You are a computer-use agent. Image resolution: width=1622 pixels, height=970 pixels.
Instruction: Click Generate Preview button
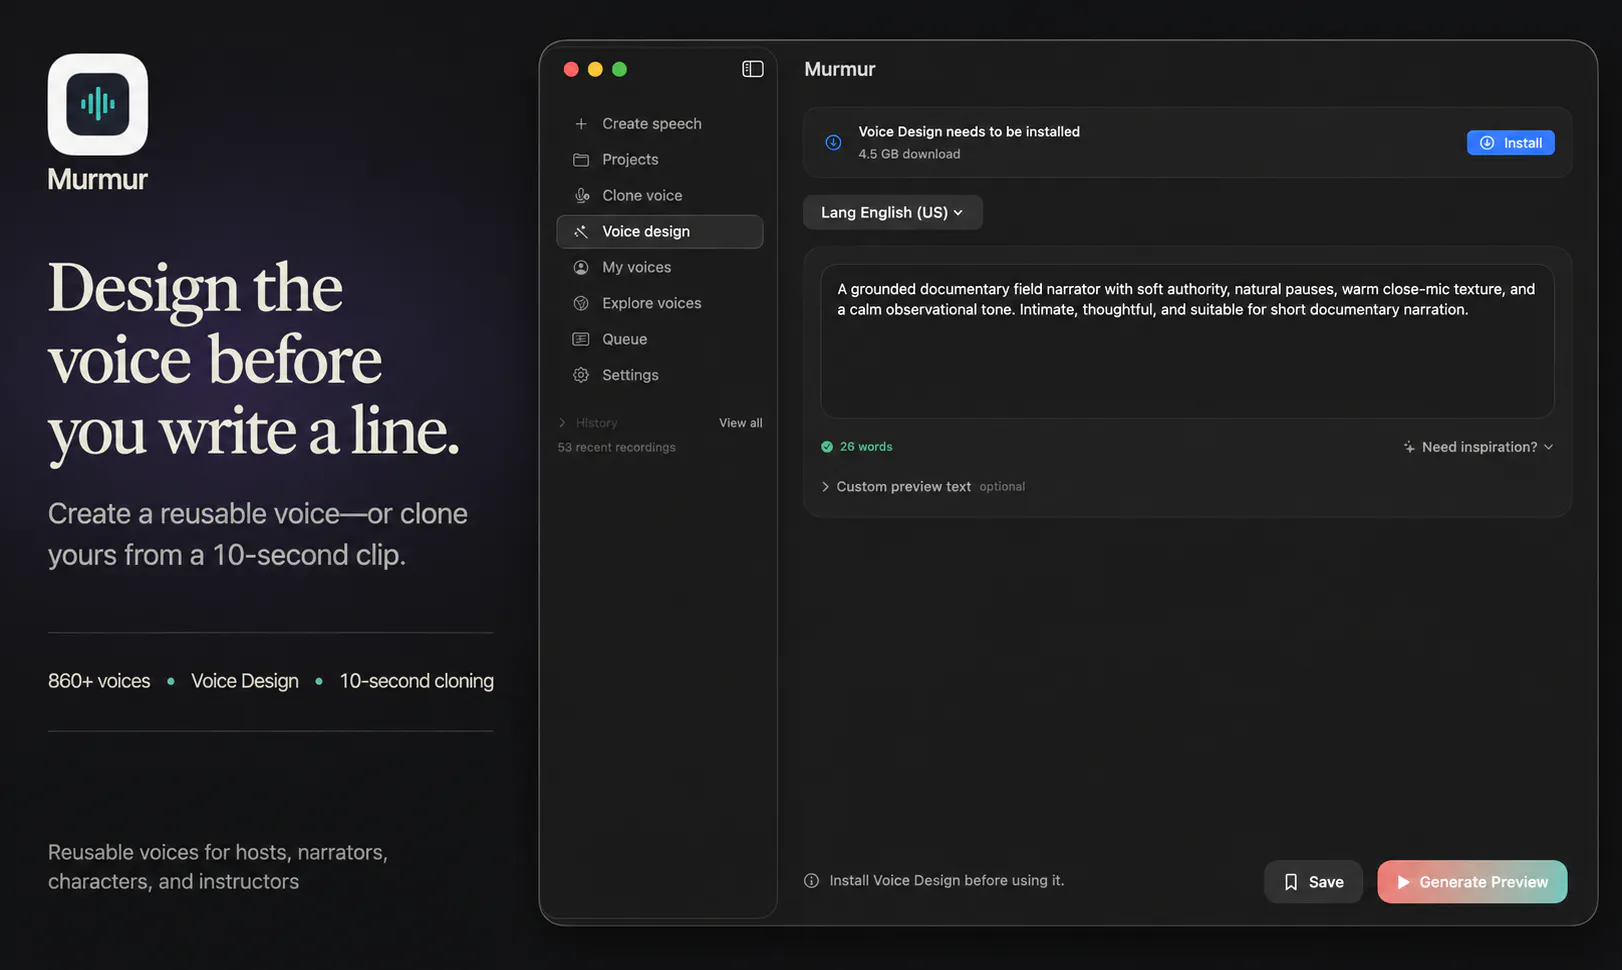coord(1472,882)
